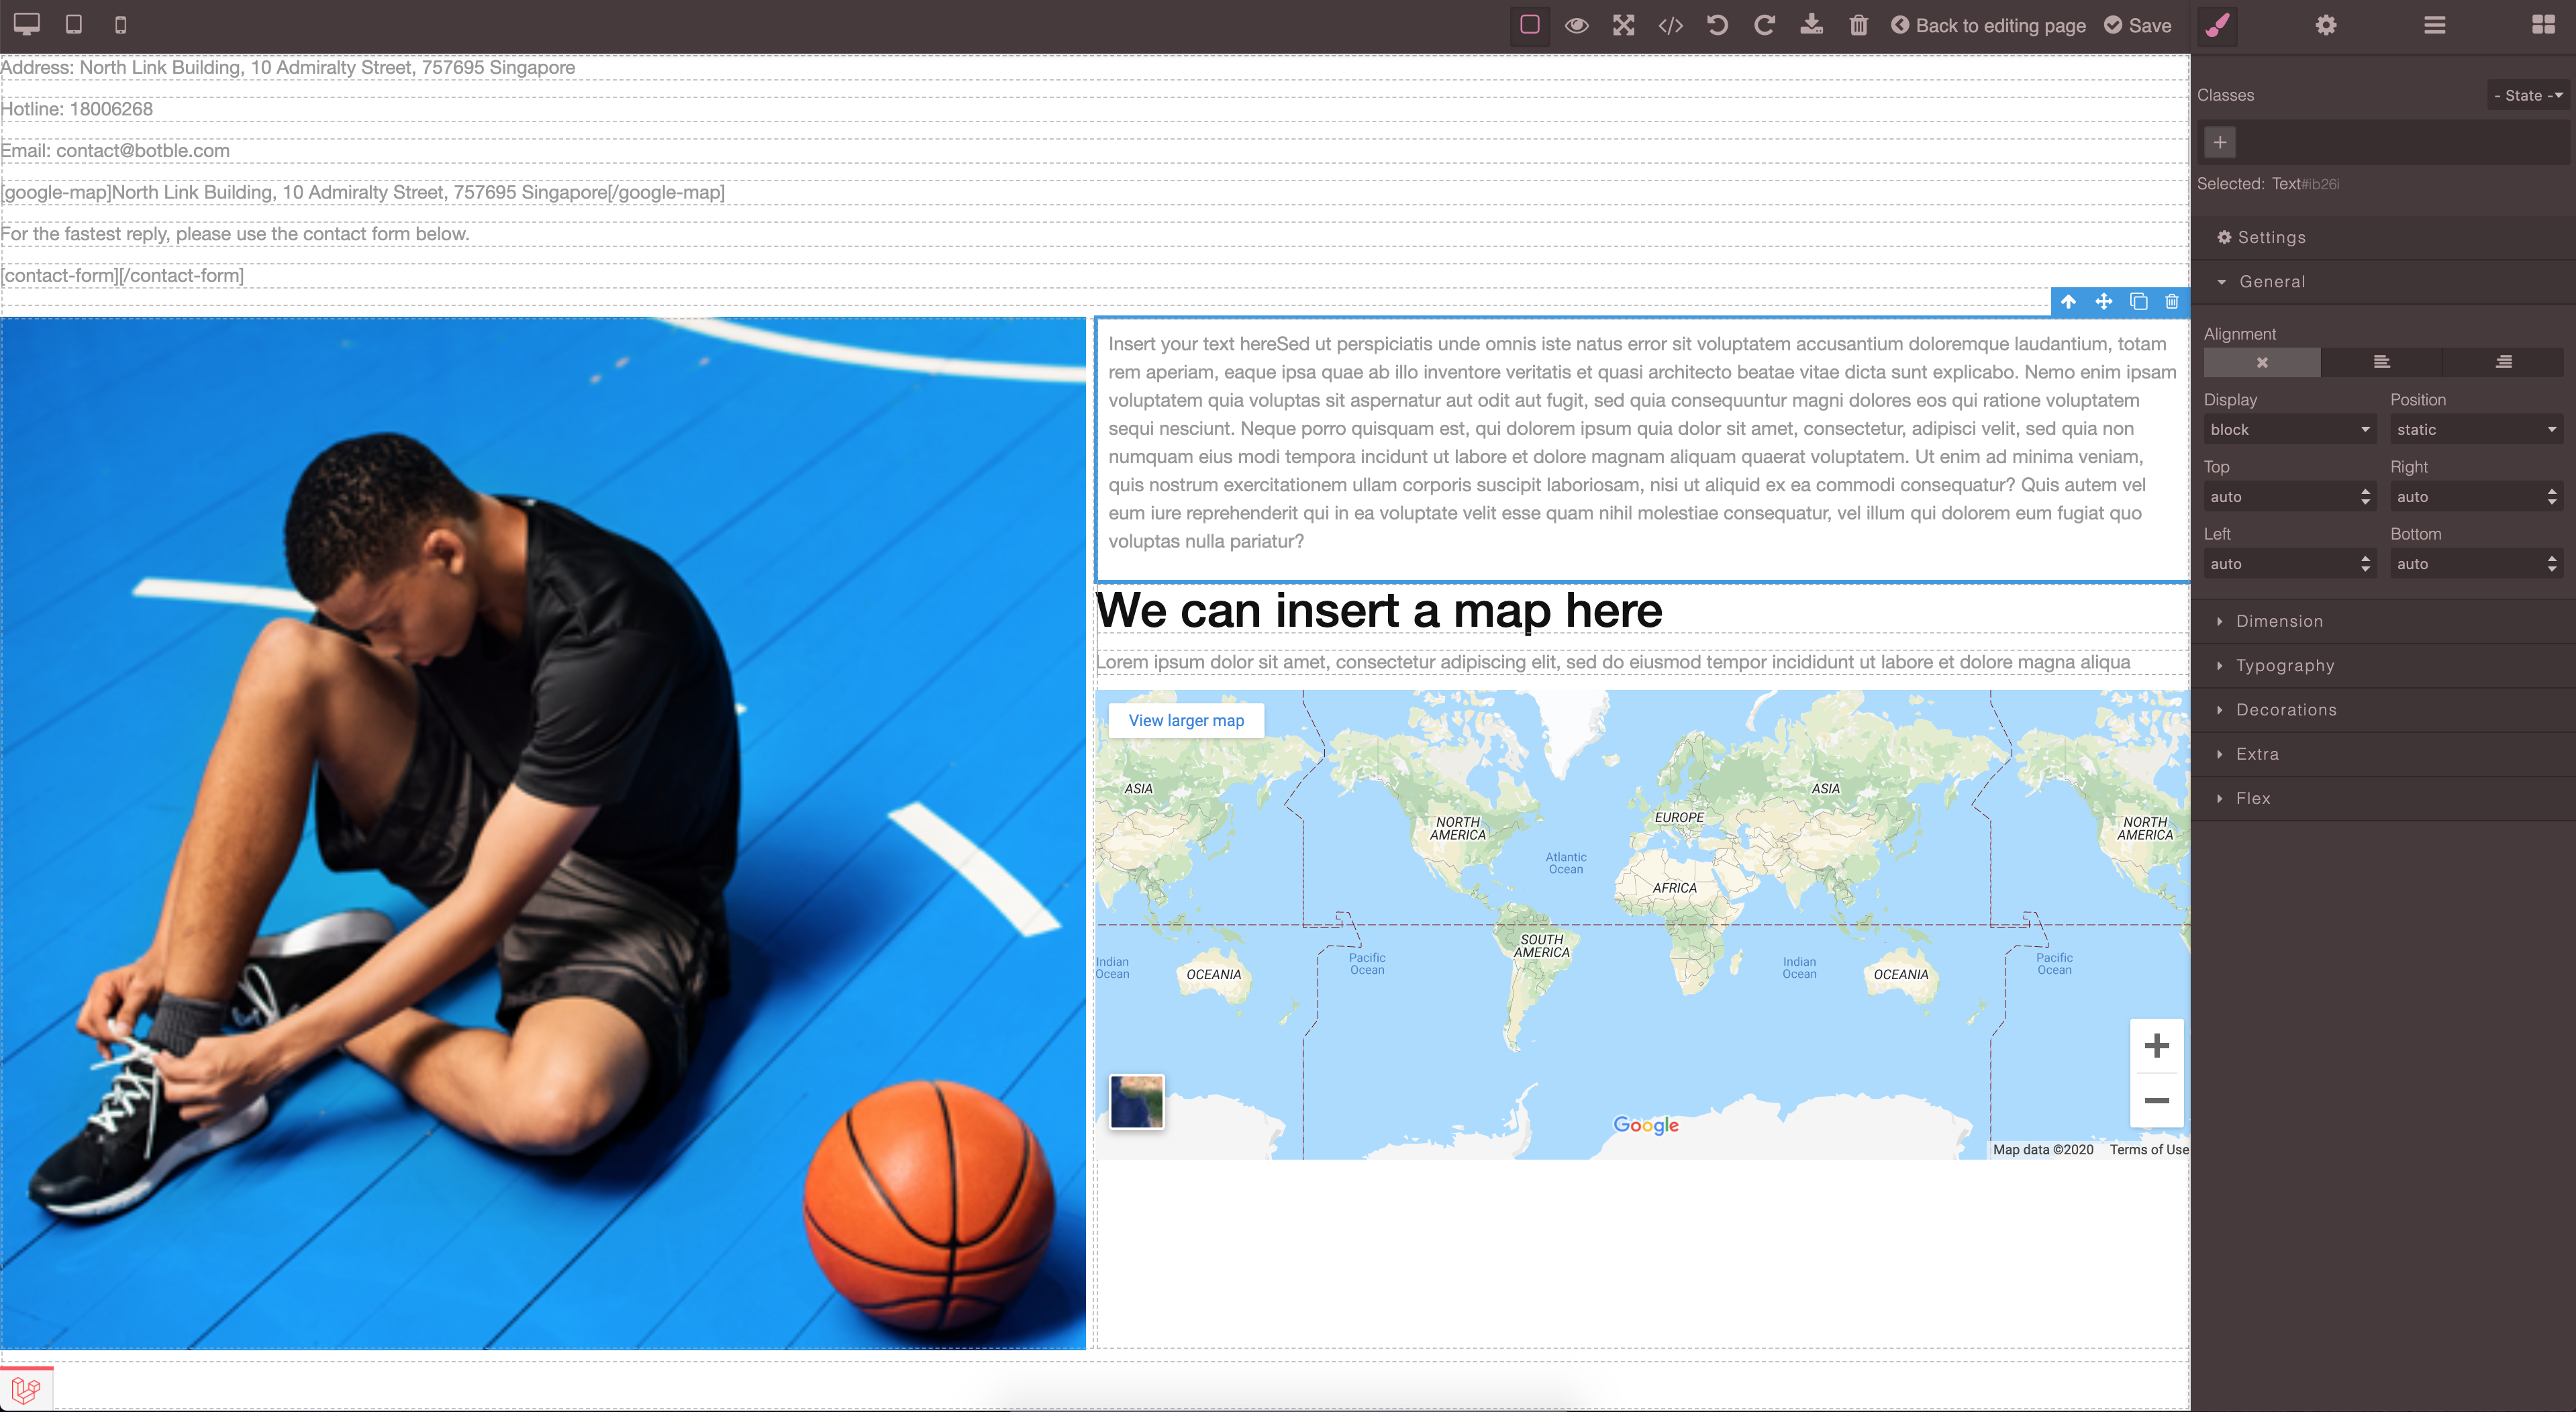Toggle the preview eye icon
This screenshot has width=2576, height=1412.
click(x=1577, y=25)
